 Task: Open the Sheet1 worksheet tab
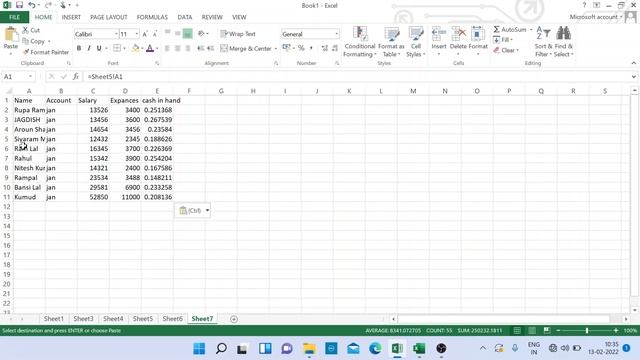pyautogui.click(x=53, y=318)
